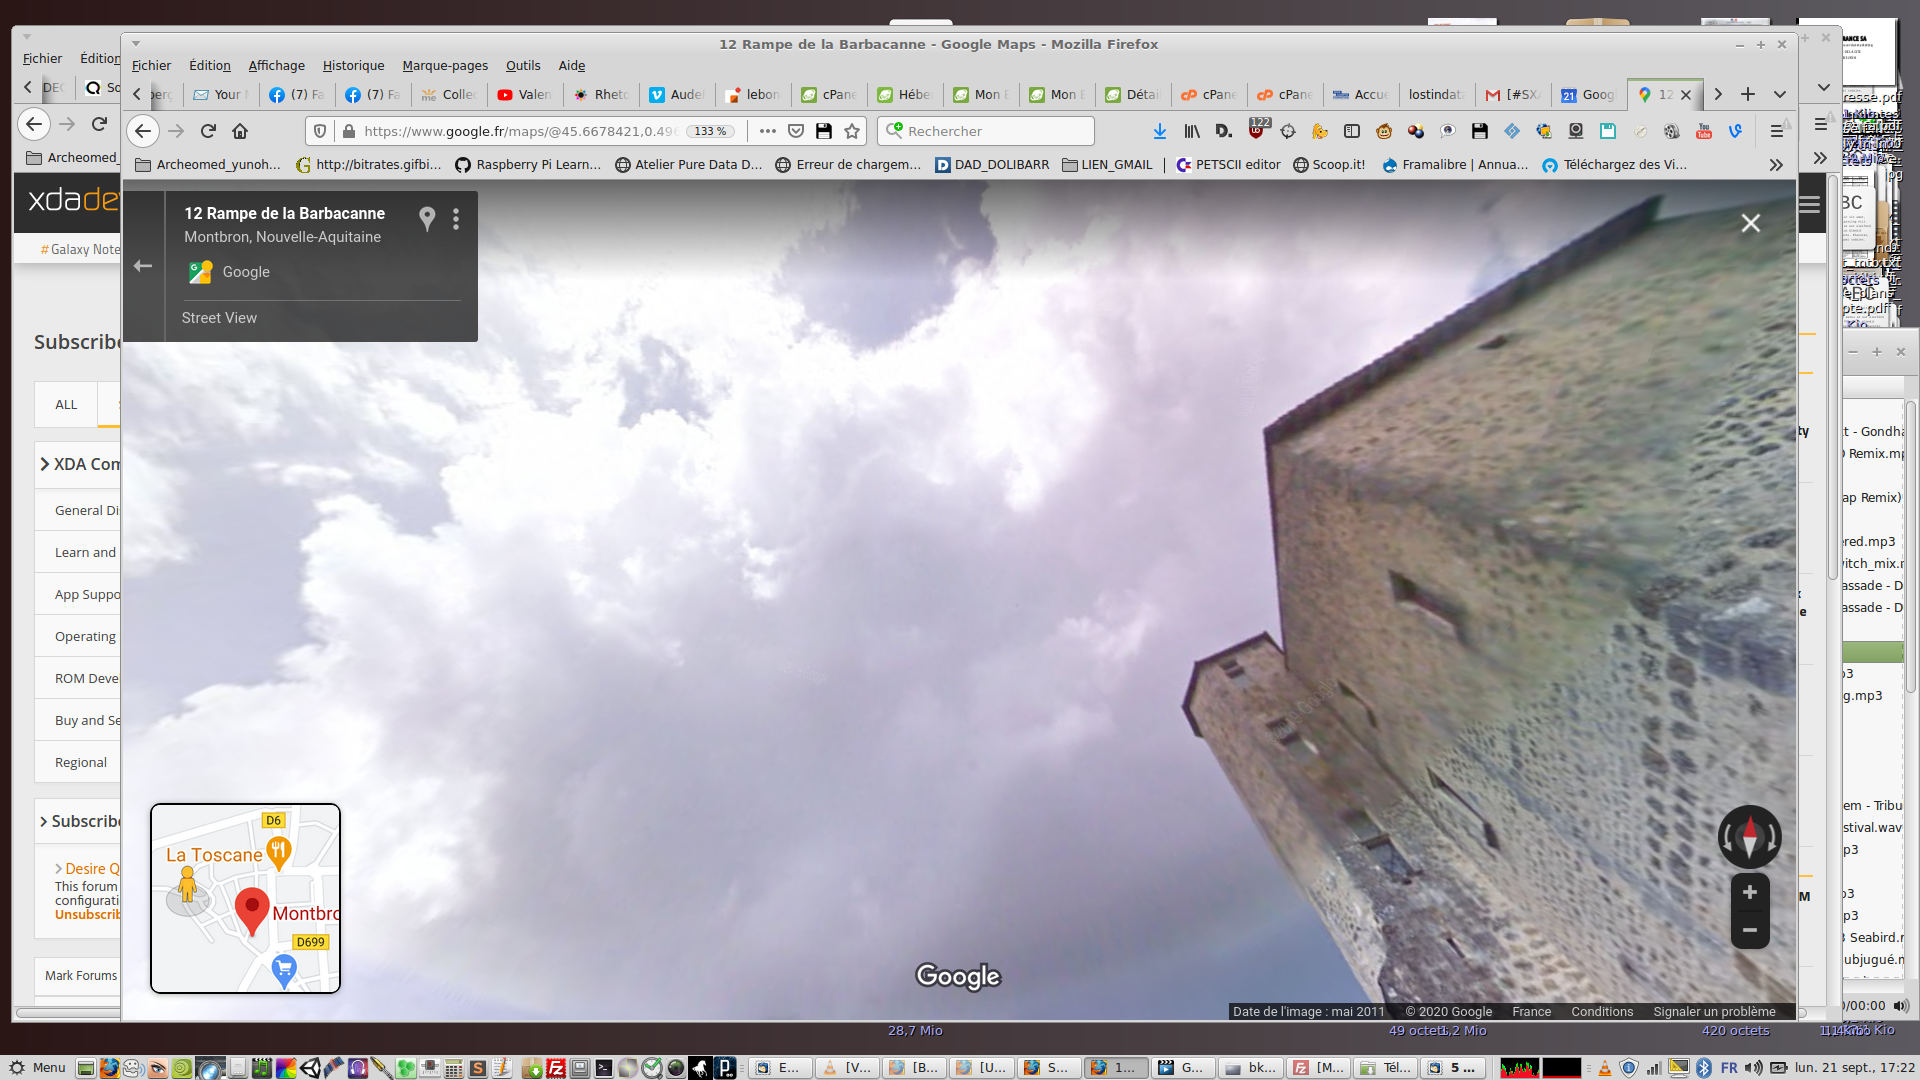
Task: Click the location pin icon in address panel
Action: click(x=427, y=218)
